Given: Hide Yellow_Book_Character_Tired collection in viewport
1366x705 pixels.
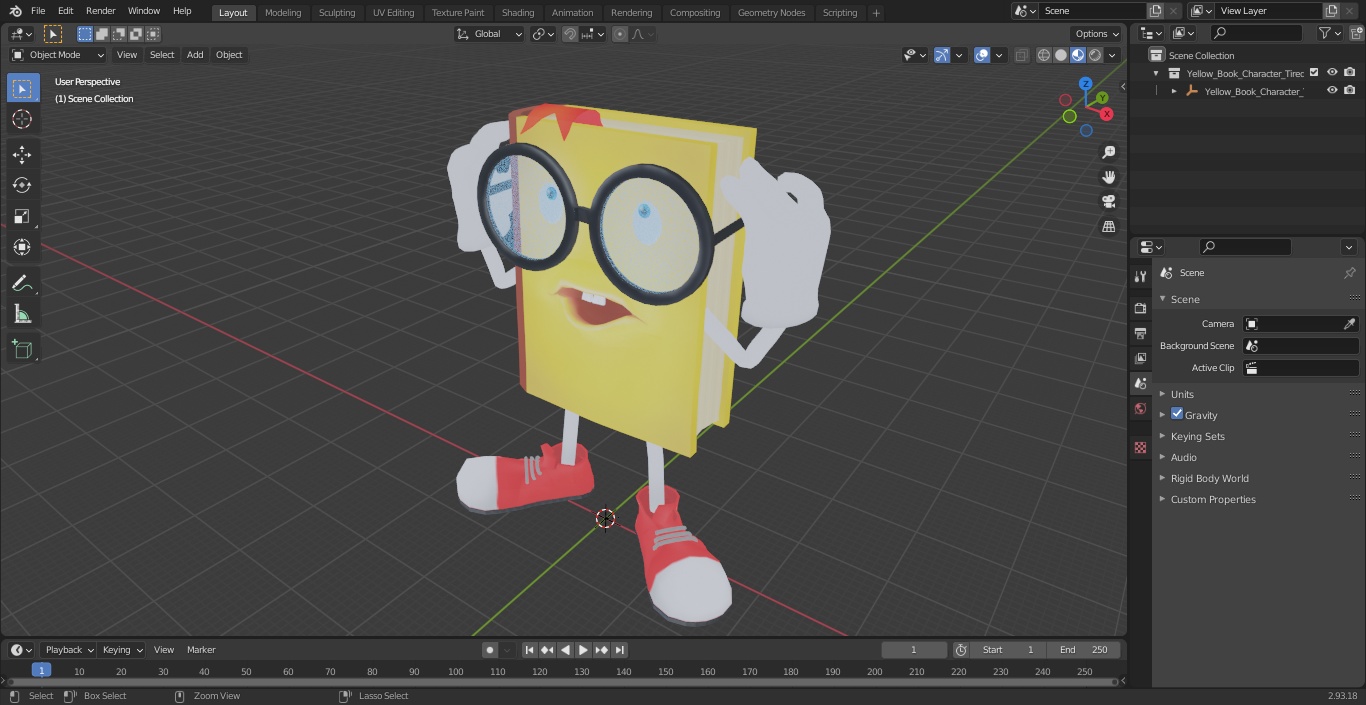Looking at the screenshot, I should 1332,72.
